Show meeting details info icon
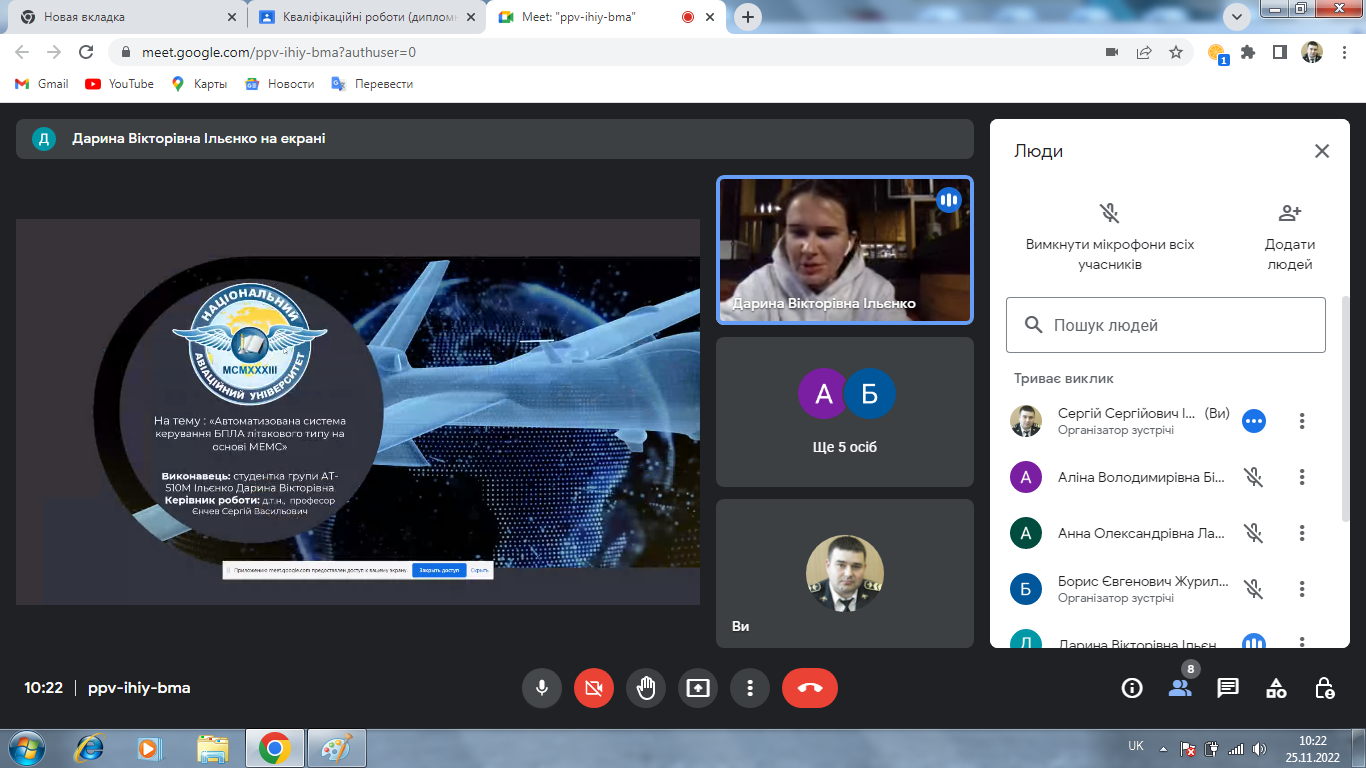 (x=1132, y=688)
